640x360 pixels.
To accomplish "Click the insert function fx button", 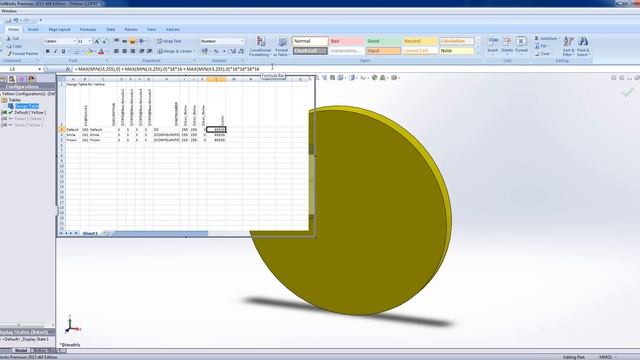I will 68,69.
